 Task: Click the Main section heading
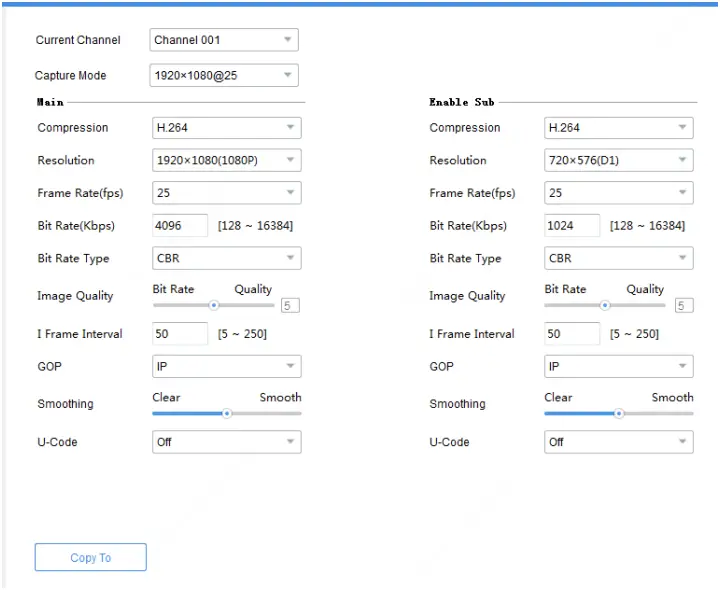(50, 102)
